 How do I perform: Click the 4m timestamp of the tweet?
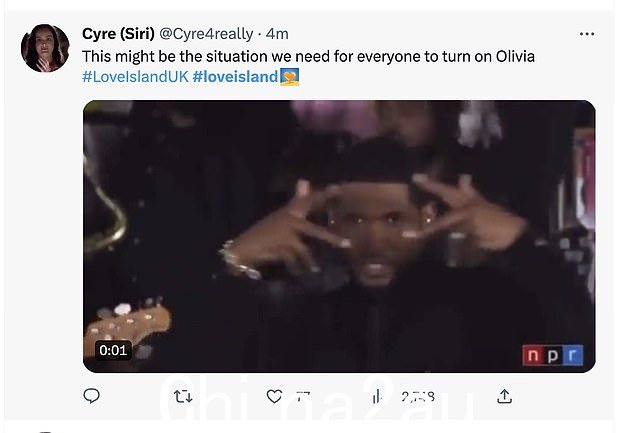(x=277, y=34)
